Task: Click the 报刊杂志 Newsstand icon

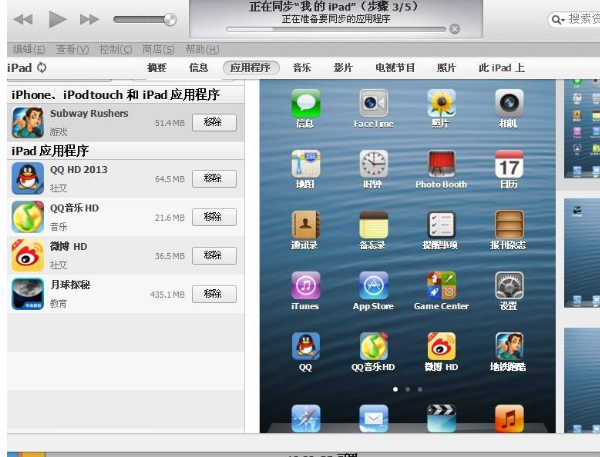Action: 509,225
